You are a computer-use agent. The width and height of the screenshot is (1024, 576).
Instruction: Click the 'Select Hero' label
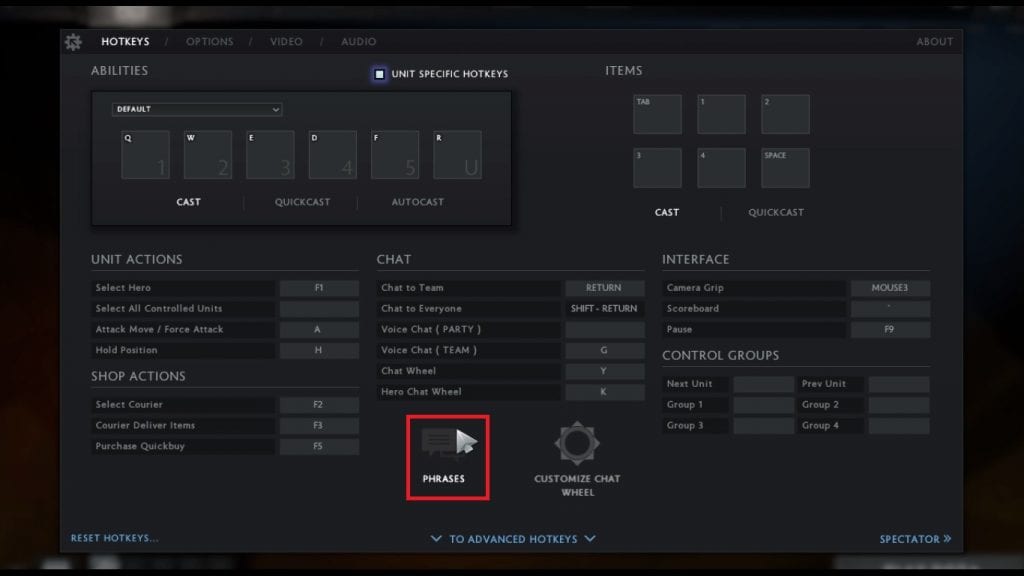tap(123, 287)
